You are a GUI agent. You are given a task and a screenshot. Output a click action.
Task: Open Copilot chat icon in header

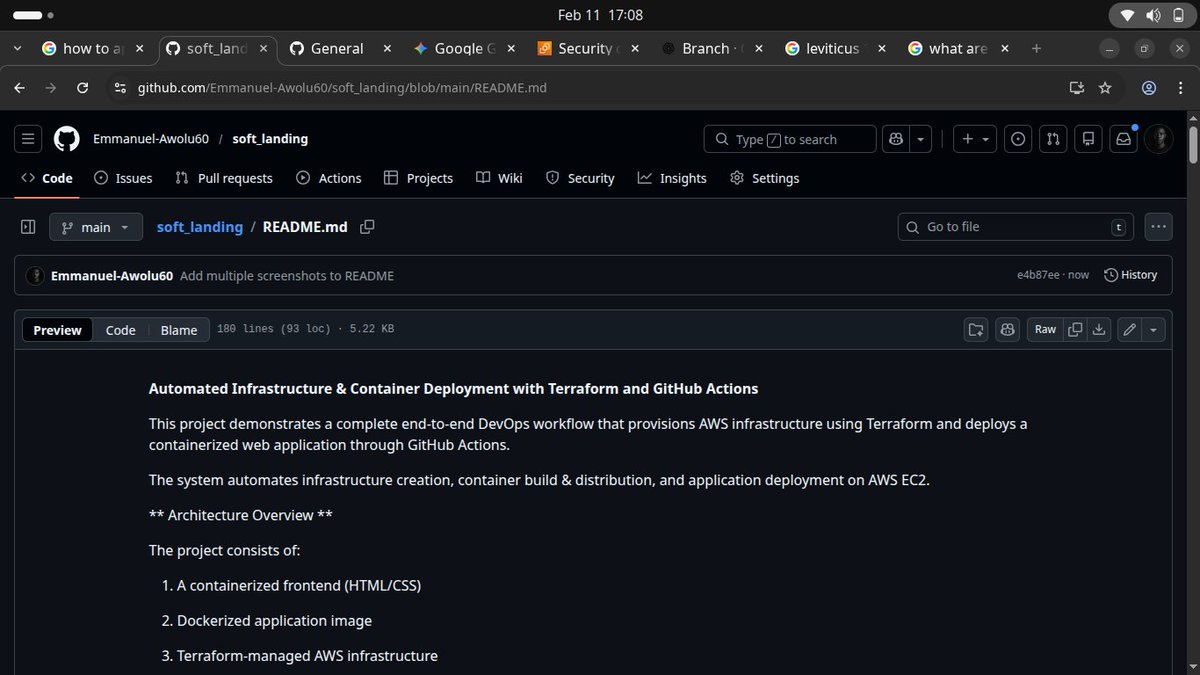[897, 139]
